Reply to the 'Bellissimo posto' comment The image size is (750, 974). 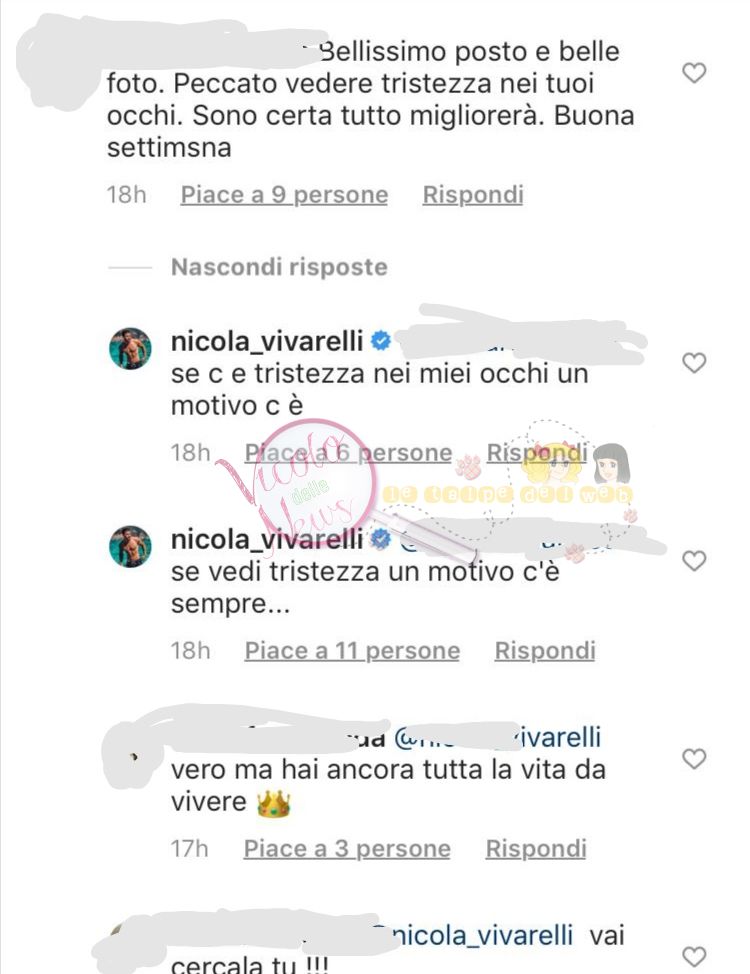tap(473, 194)
